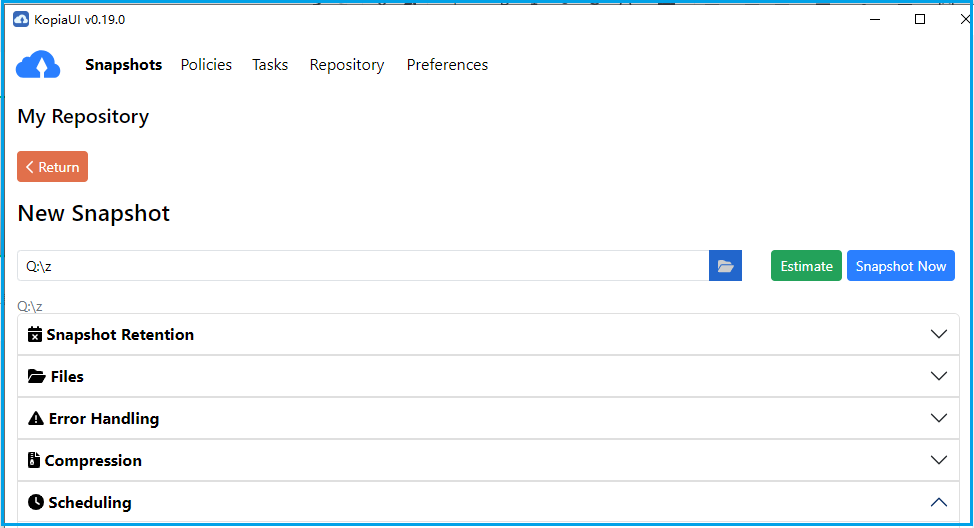Viewport: 974px width, 528px height.
Task: Click the snapshot path input field
Action: pyautogui.click(x=363, y=266)
